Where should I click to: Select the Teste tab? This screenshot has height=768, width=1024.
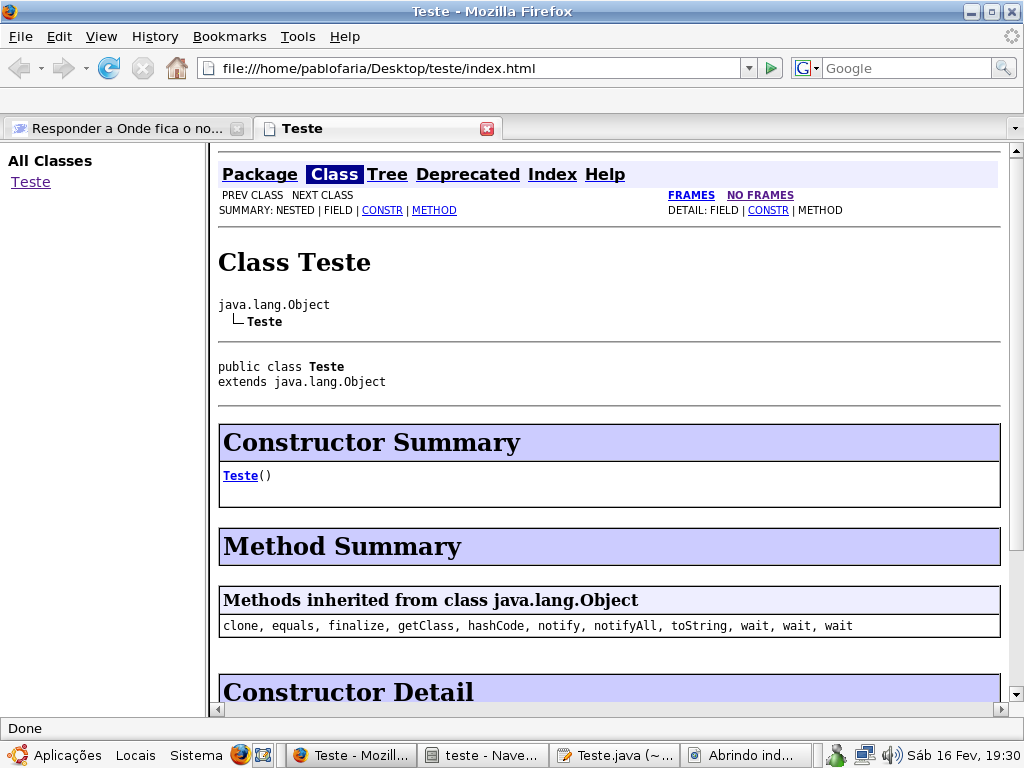point(377,129)
